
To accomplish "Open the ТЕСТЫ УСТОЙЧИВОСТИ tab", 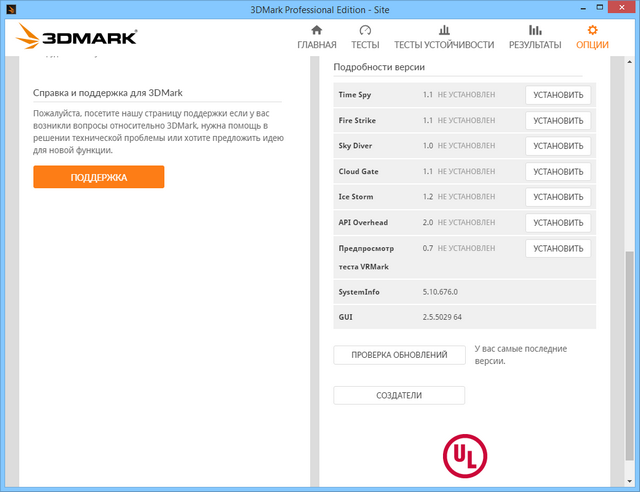I will point(444,37).
